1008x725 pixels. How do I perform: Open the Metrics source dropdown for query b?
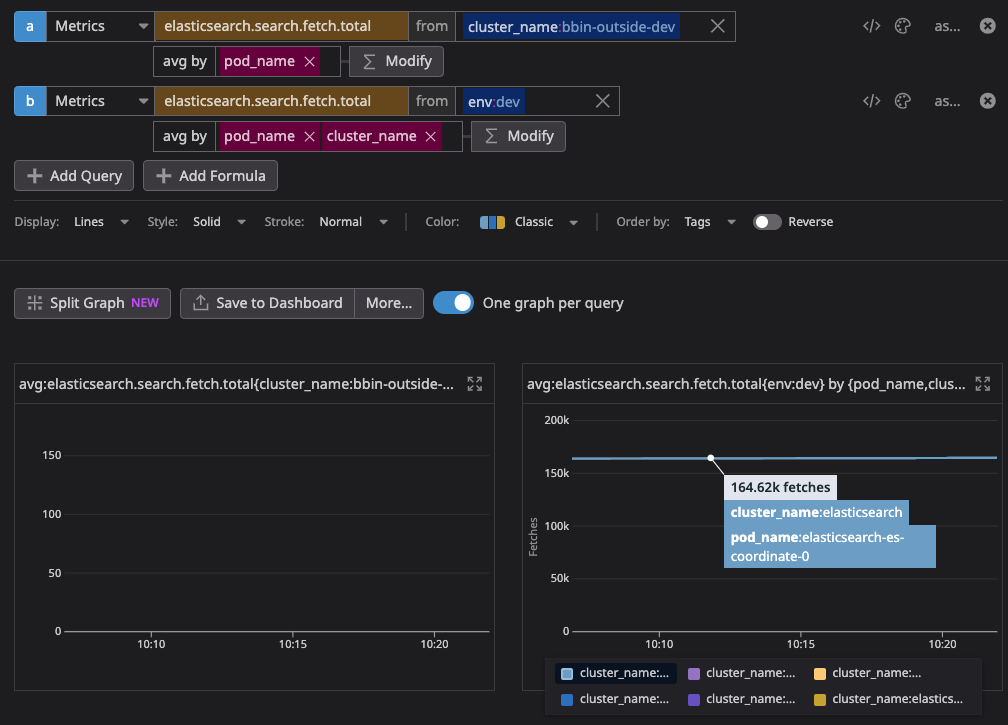(x=100, y=101)
